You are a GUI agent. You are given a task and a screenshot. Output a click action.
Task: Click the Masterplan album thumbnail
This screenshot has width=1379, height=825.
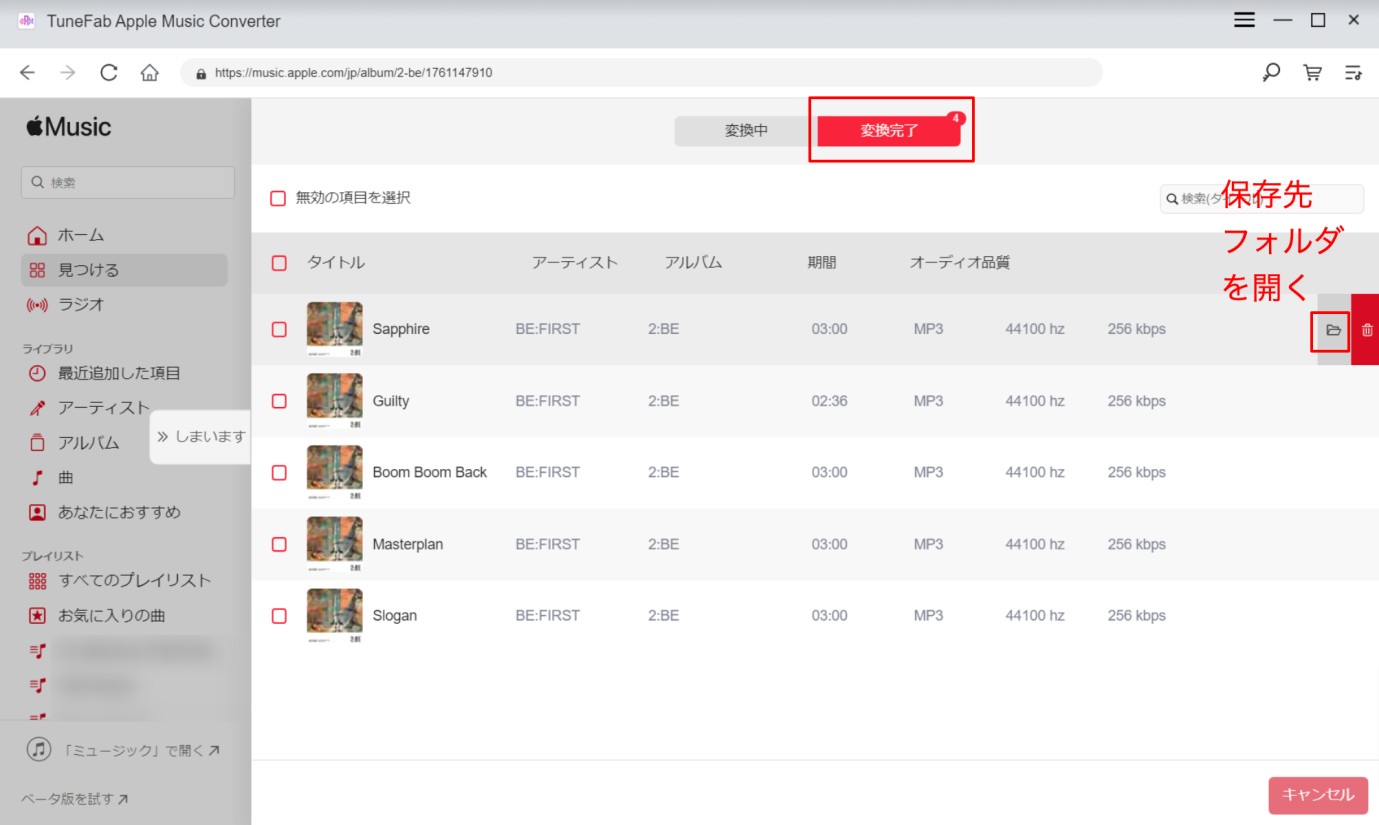pos(335,544)
